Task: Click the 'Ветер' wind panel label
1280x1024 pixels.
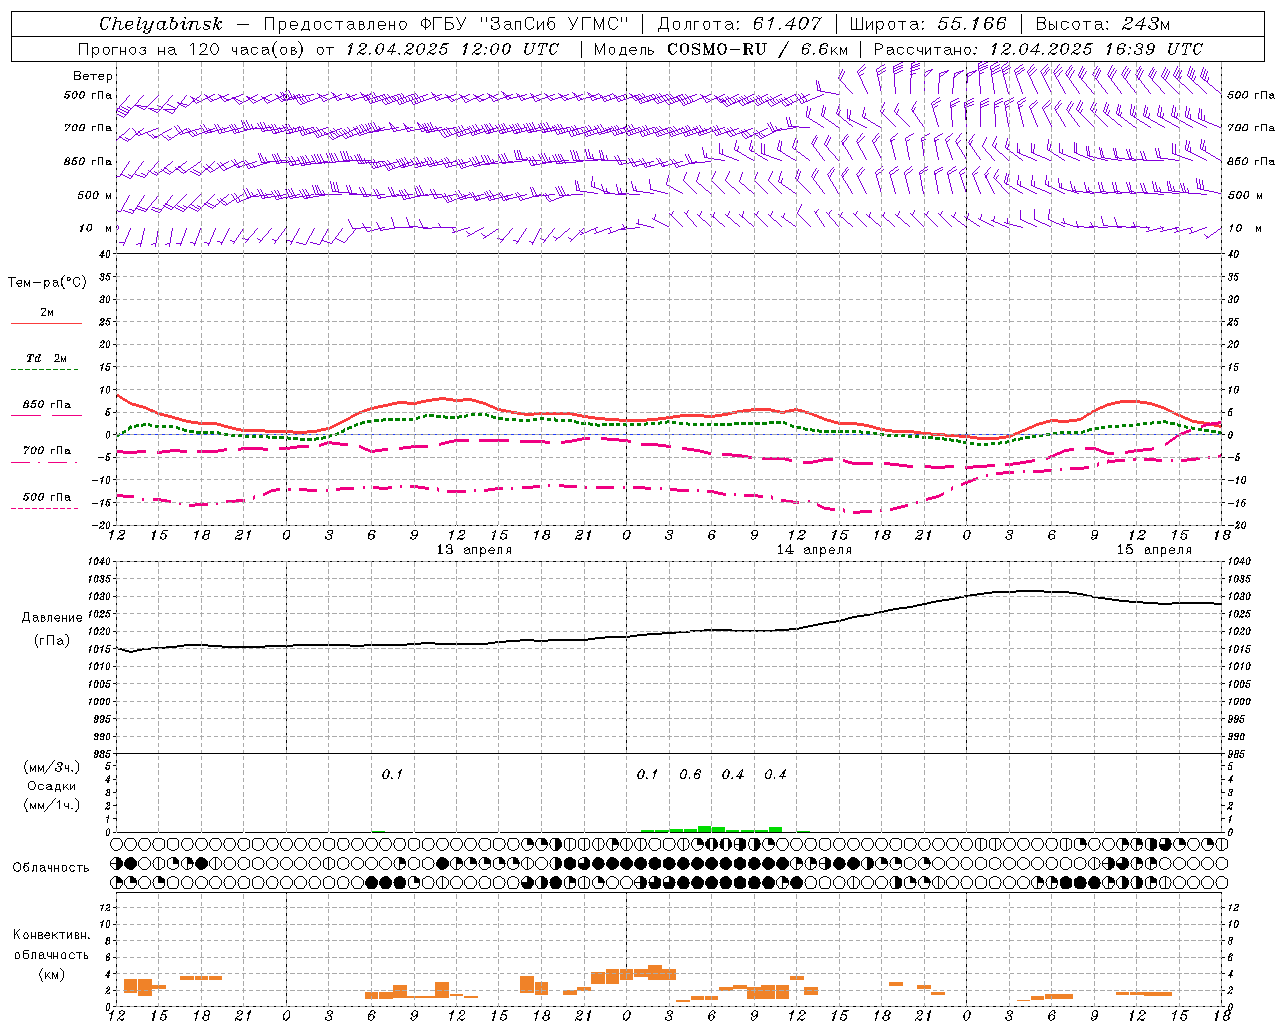Action: (93, 76)
